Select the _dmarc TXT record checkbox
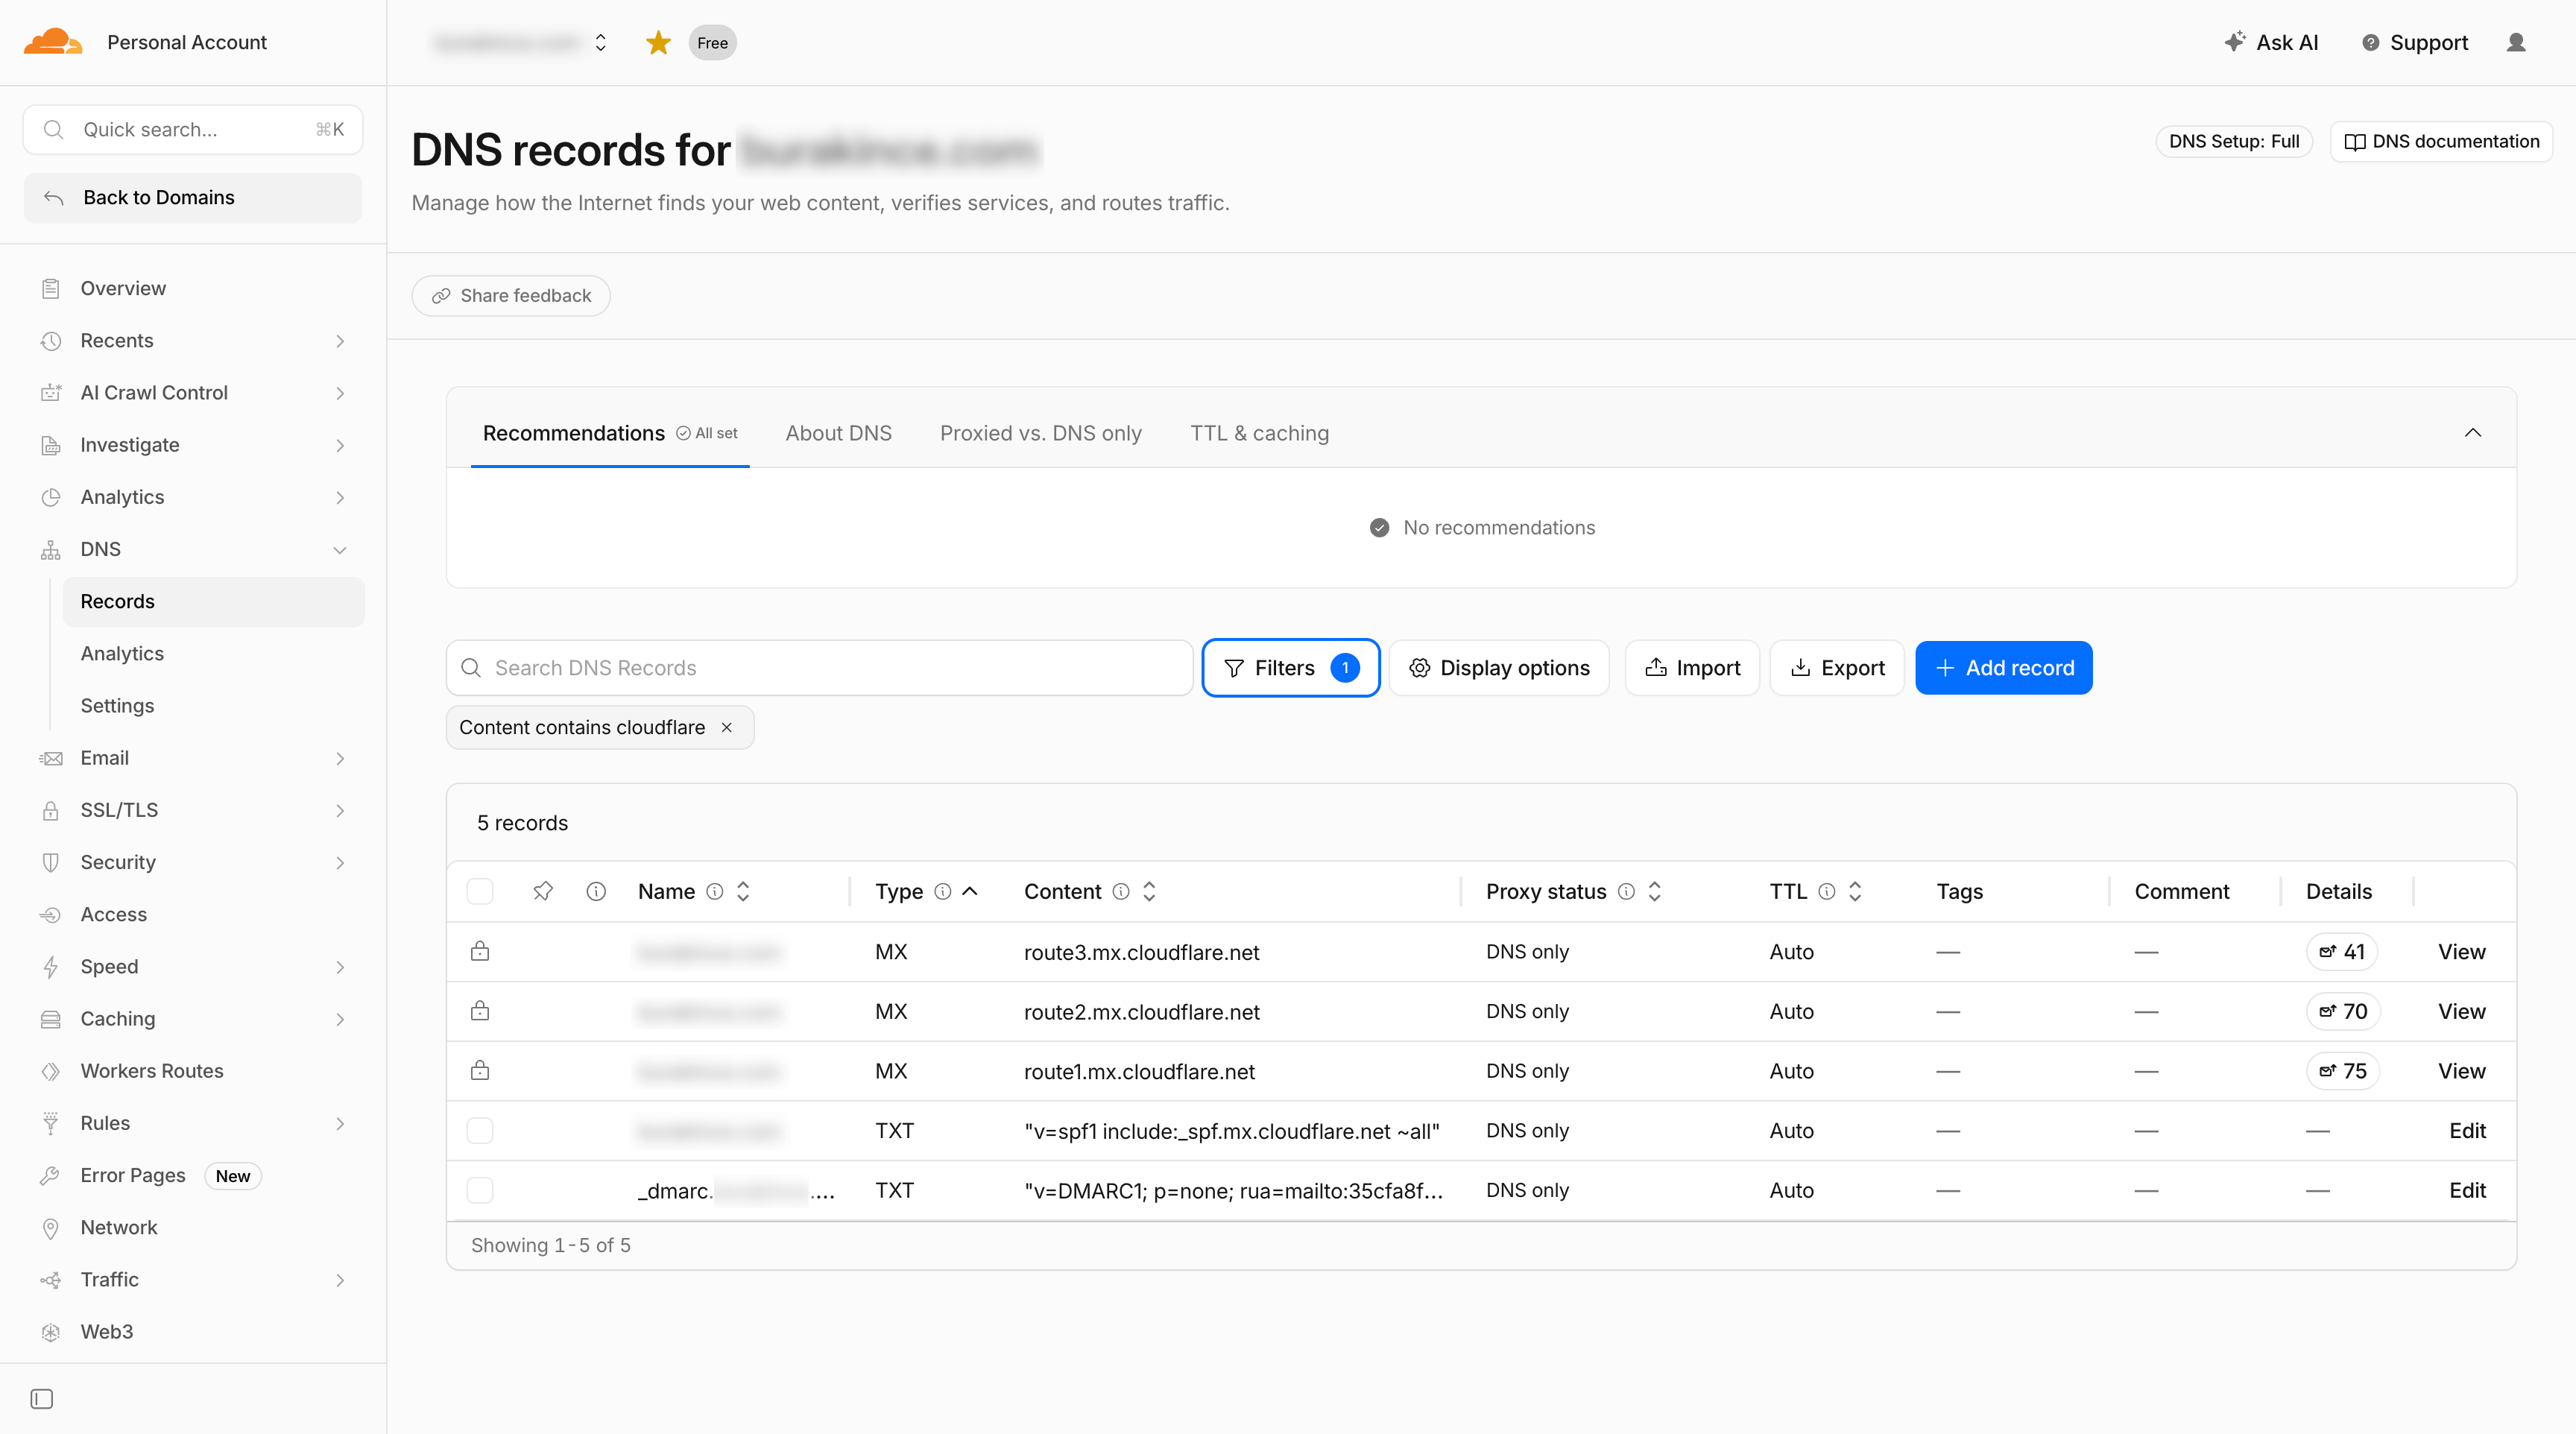 click(x=480, y=1190)
